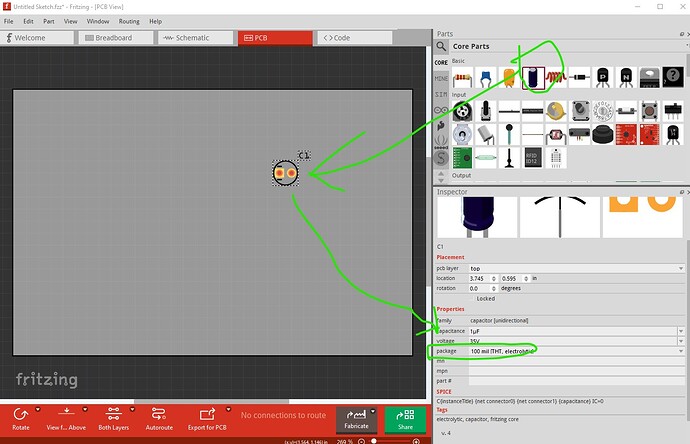Click the green Share button
This screenshot has width=690, height=444.
405,420
